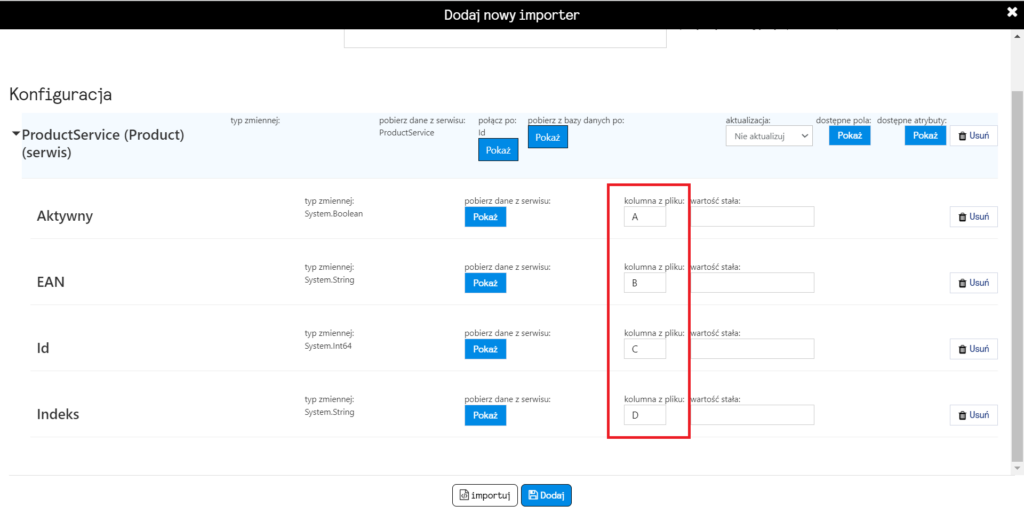Remove the Indeks row via its trash icon

coord(974,415)
